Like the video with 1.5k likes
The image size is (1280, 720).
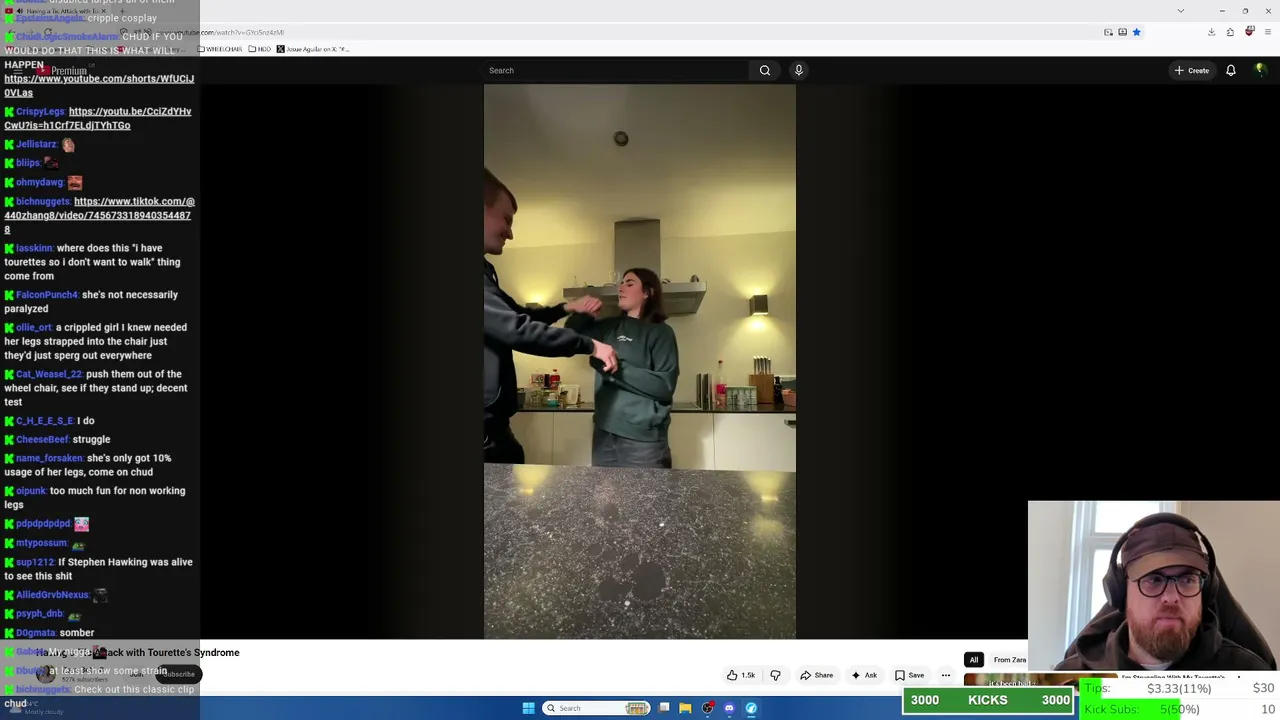click(x=741, y=675)
